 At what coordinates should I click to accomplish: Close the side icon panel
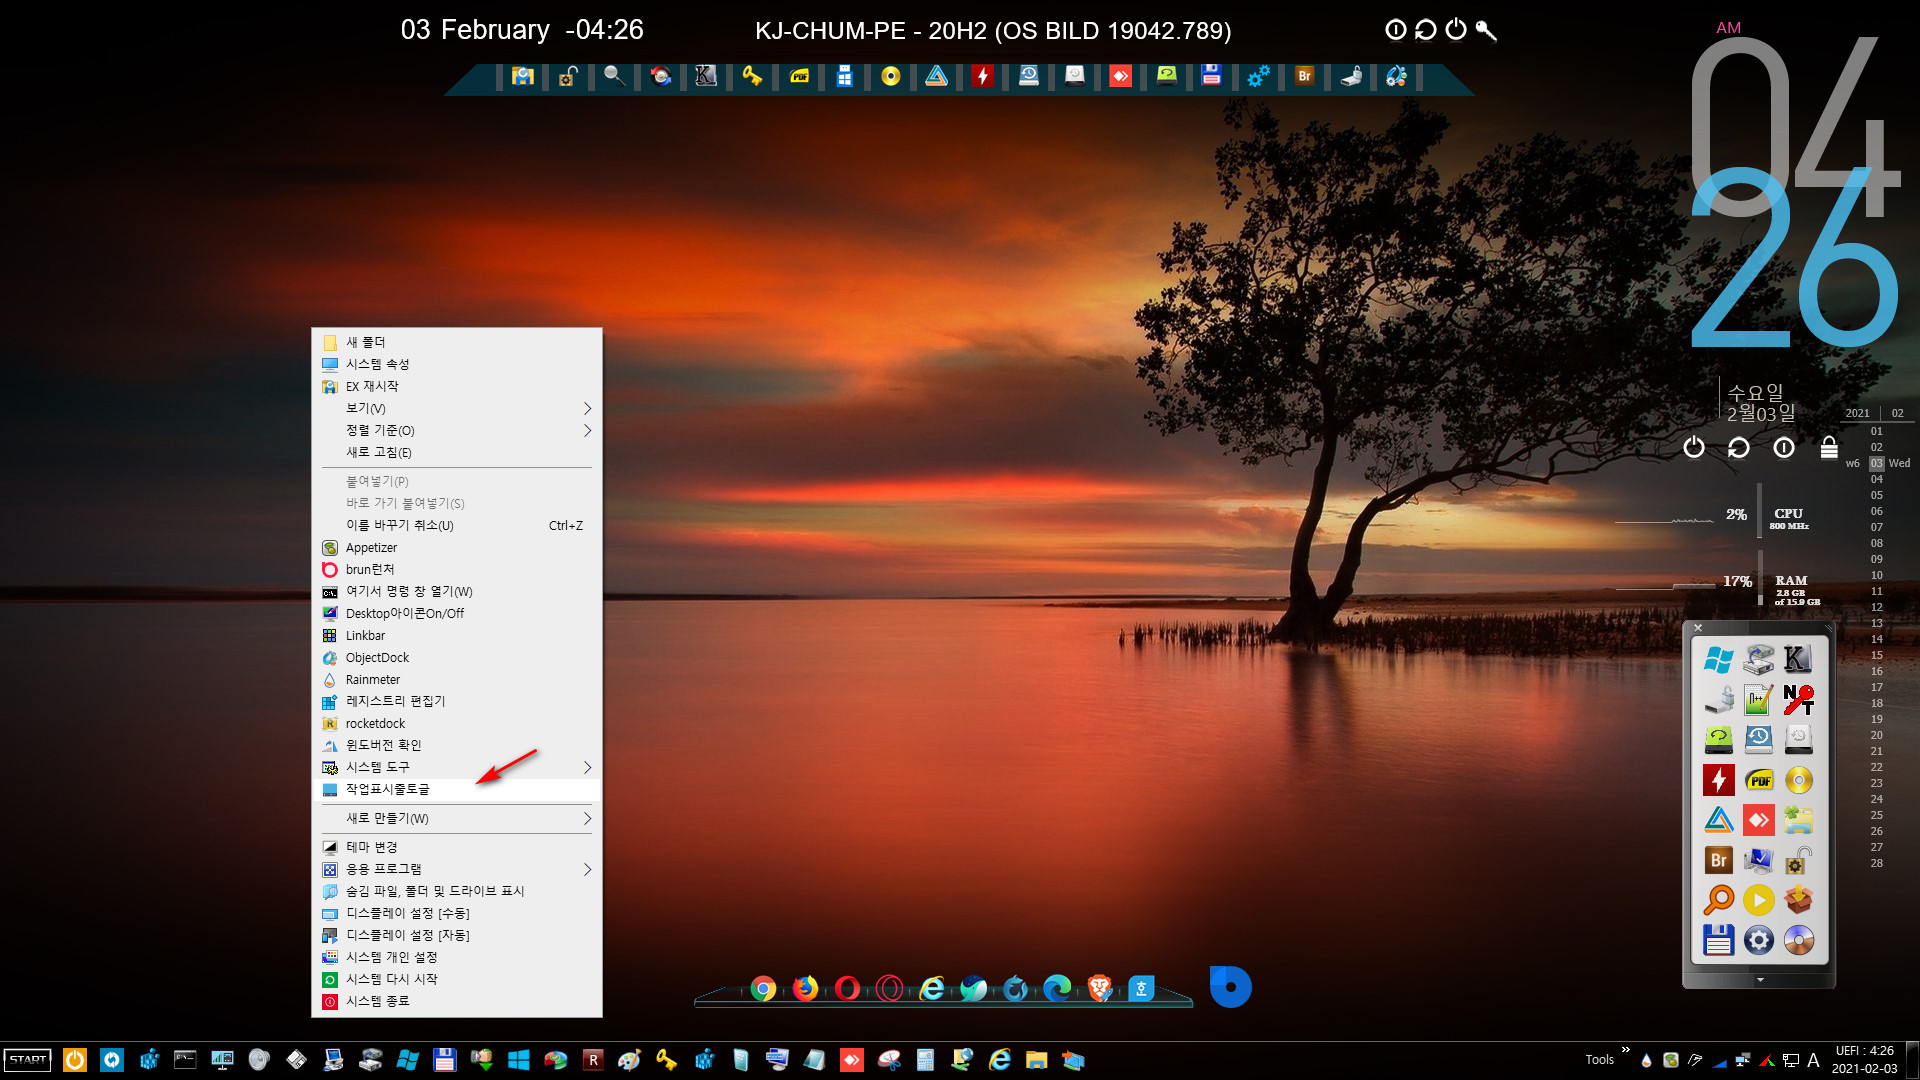click(1698, 628)
